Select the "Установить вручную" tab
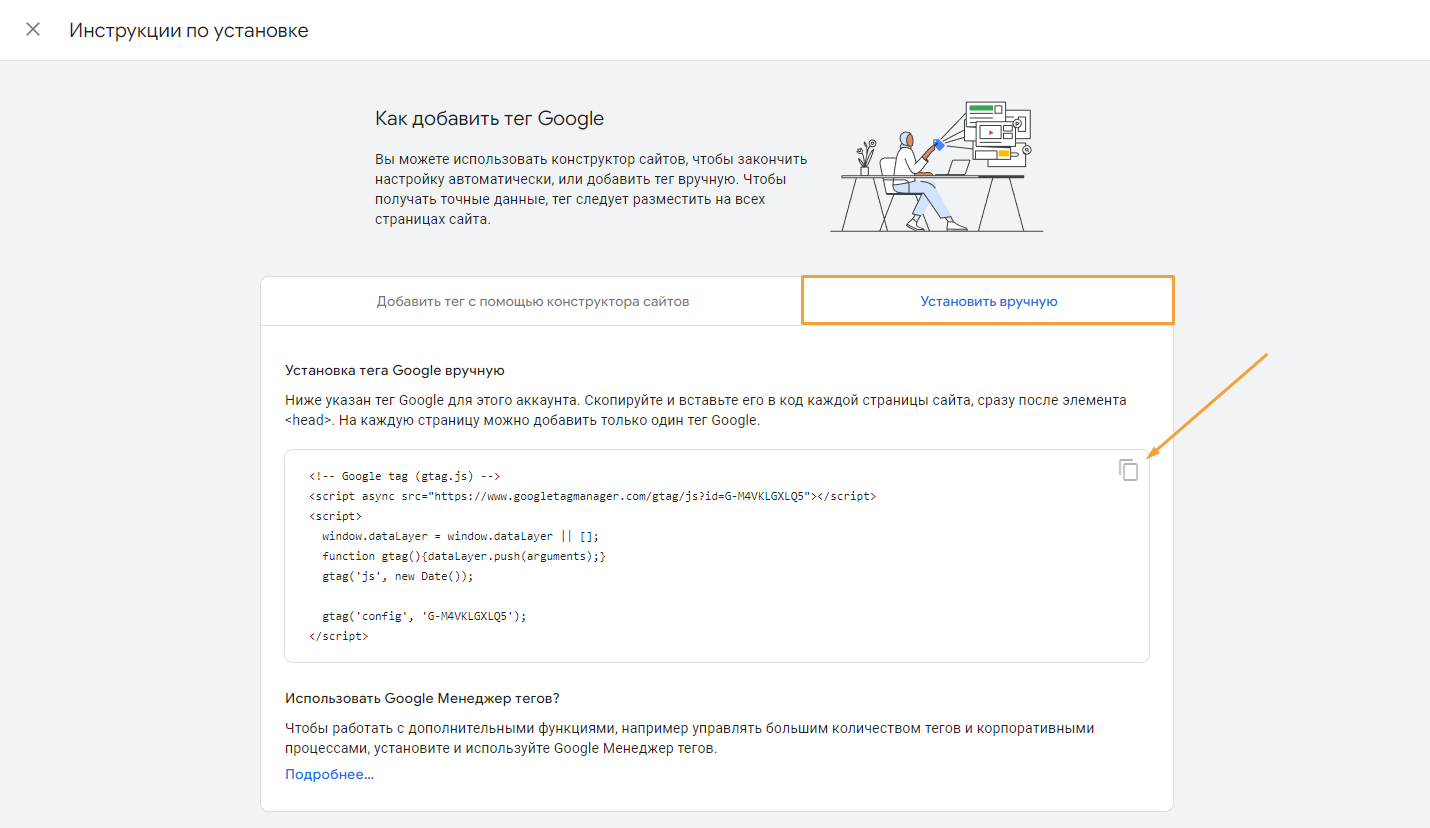1430x828 pixels. pos(988,301)
